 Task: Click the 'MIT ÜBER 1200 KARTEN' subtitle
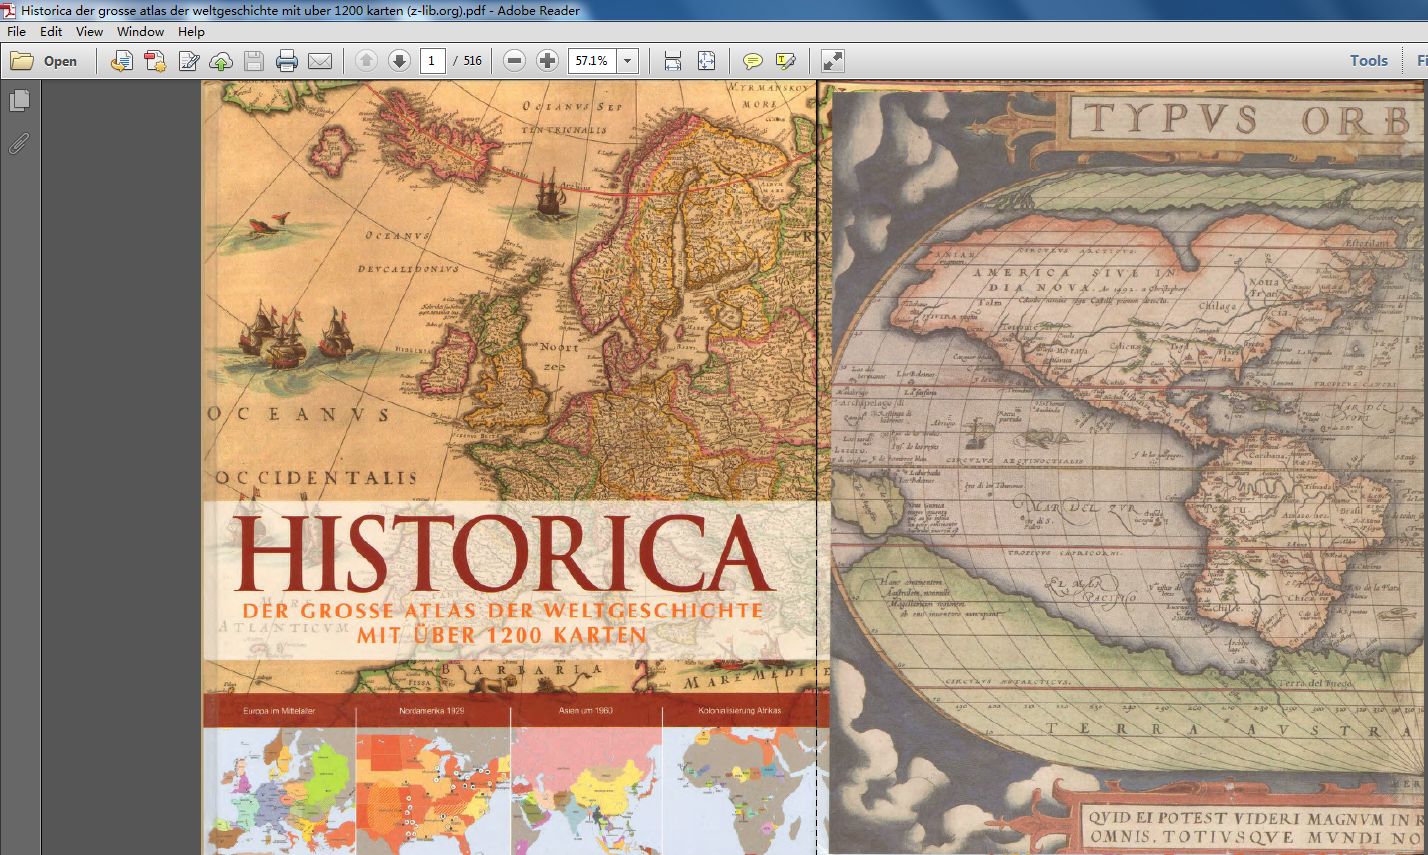tap(500, 634)
